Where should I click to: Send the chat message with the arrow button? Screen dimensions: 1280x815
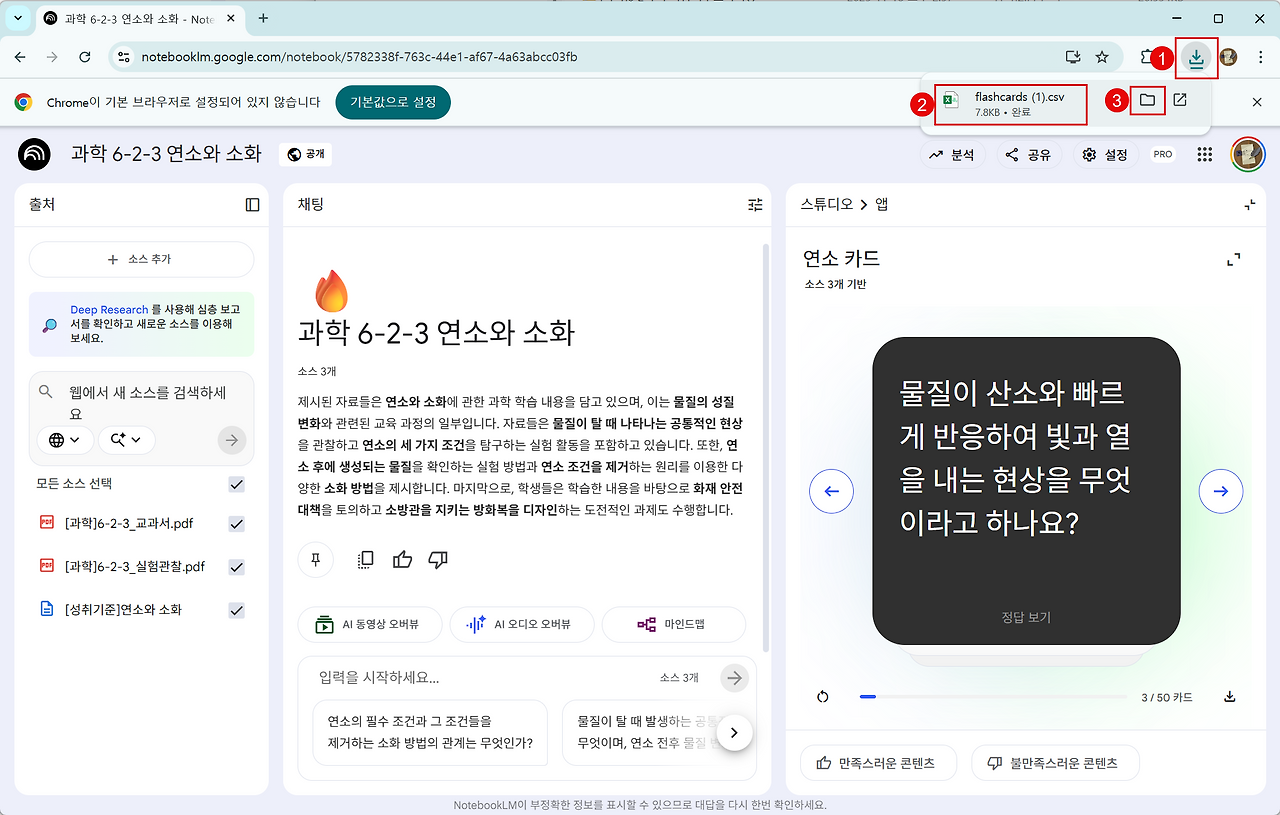click(735, 678)
